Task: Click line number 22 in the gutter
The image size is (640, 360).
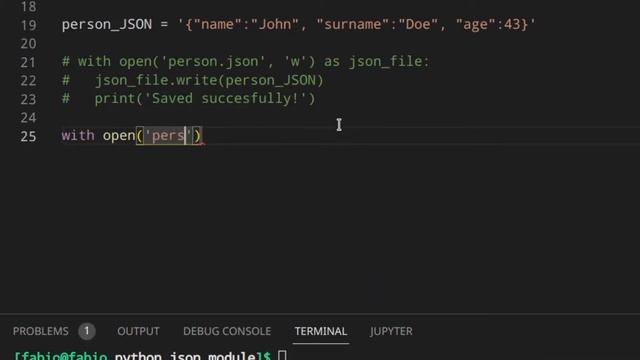Action: pos(28,81)
